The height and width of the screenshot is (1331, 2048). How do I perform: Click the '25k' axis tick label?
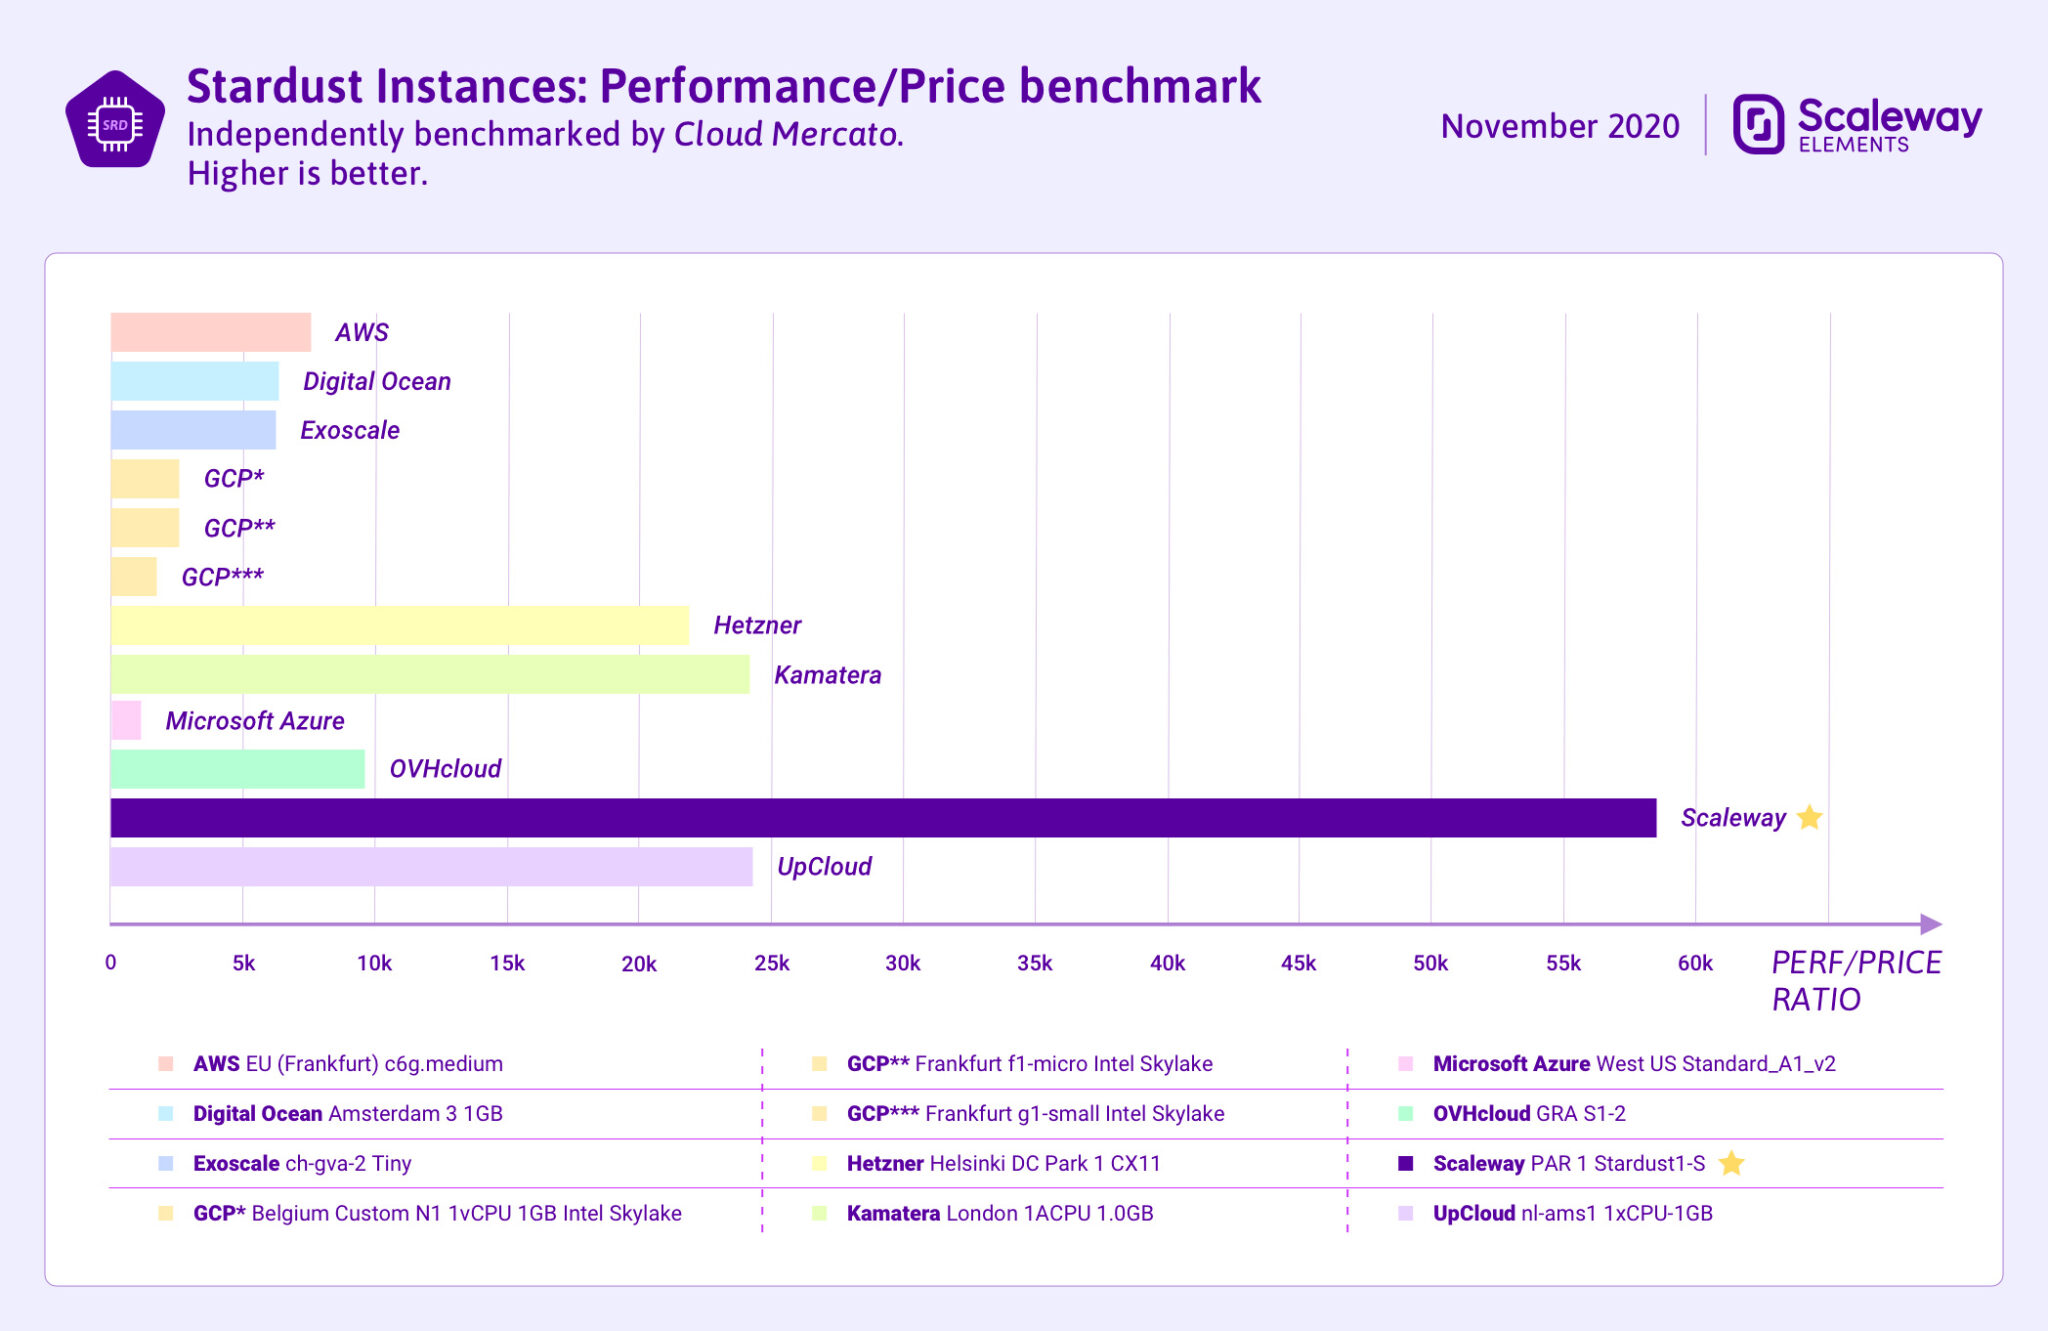[x=771, y=963]
